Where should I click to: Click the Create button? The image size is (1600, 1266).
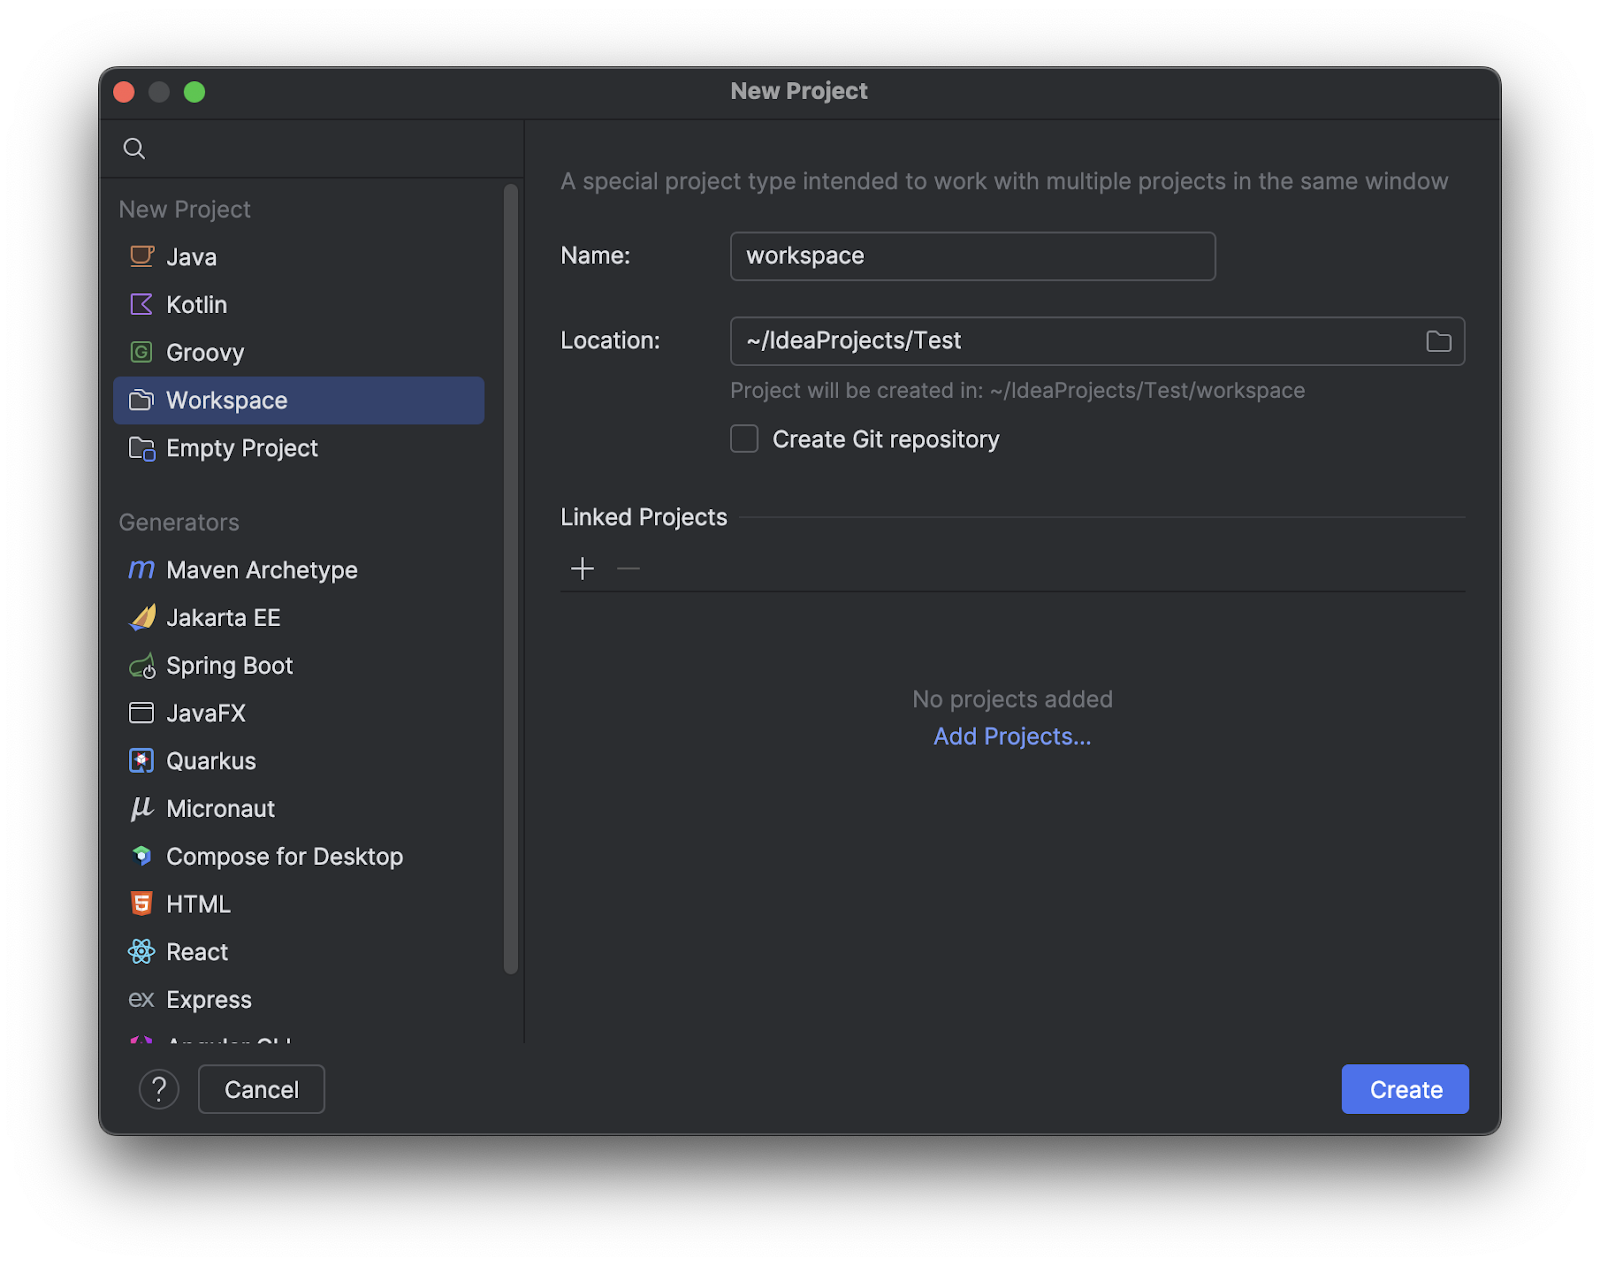point(1405,1089)
